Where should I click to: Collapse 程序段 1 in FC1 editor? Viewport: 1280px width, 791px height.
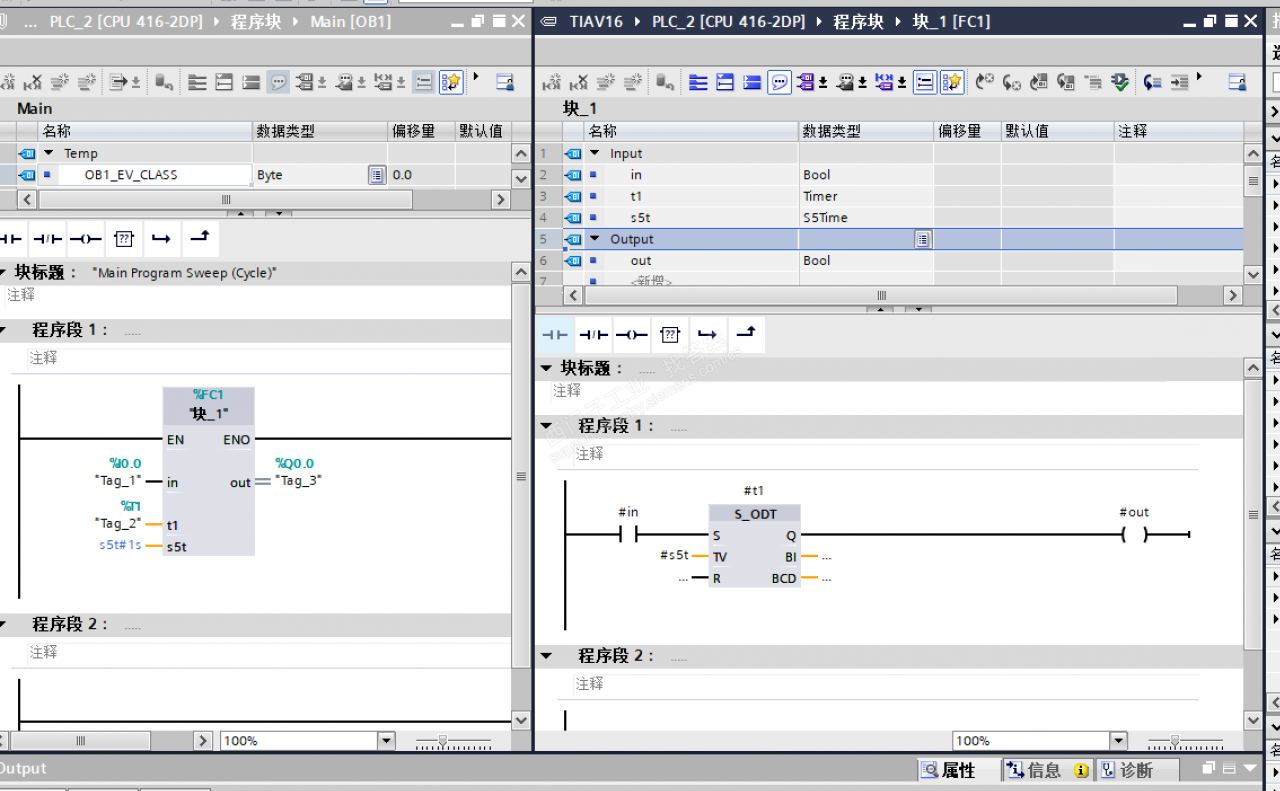click(546, 425)
